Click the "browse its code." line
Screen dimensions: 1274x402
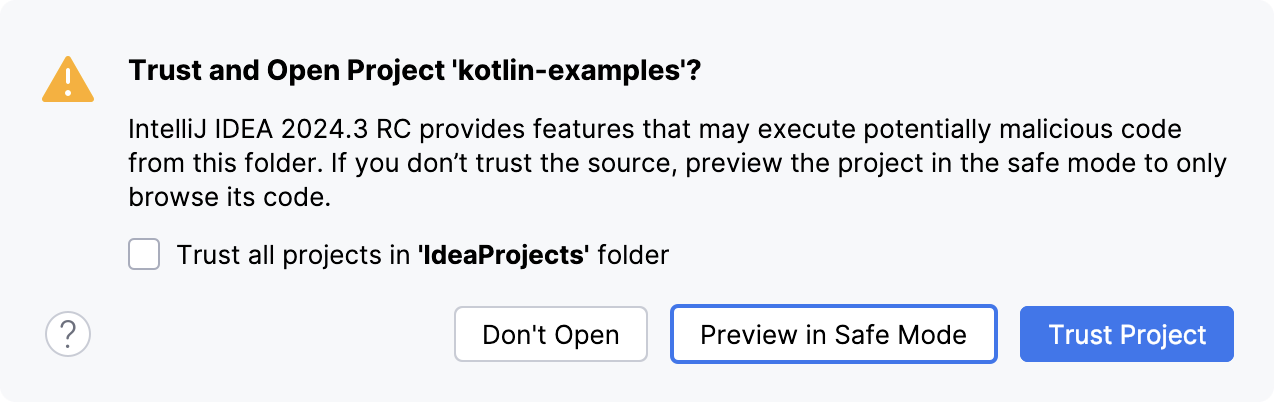click(x=229, y=199)
